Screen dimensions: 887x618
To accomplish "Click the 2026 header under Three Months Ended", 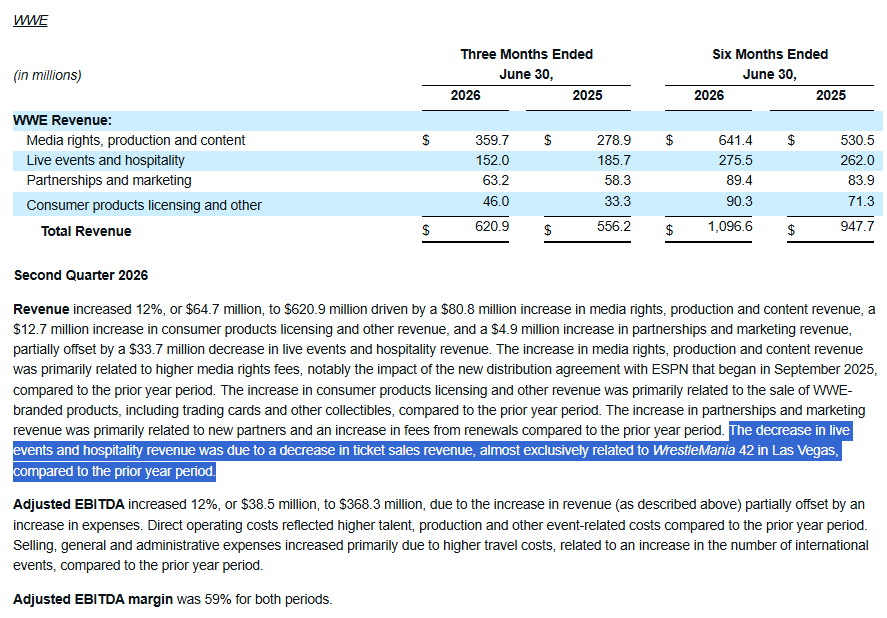I will [466, 95].
